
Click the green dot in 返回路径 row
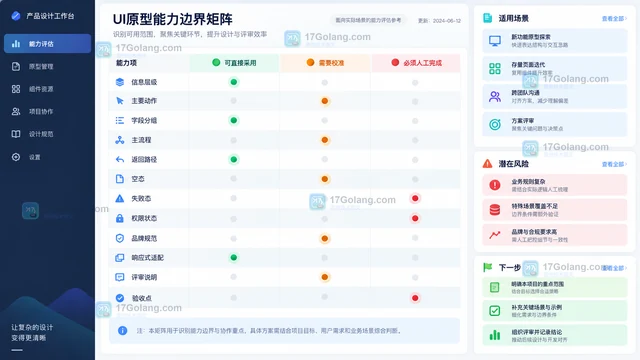233,160
